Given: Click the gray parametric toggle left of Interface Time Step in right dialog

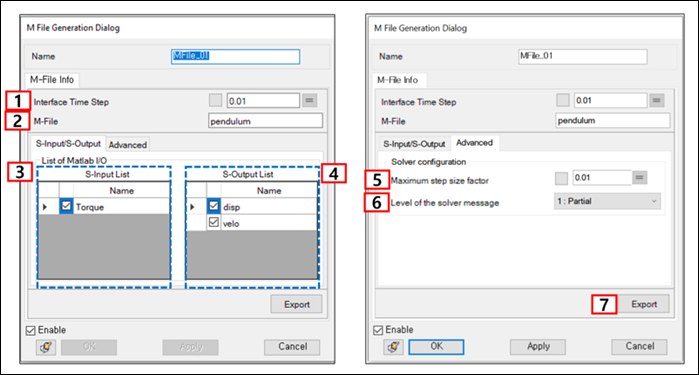Looking at the screenshot, I should coord(563,100).
